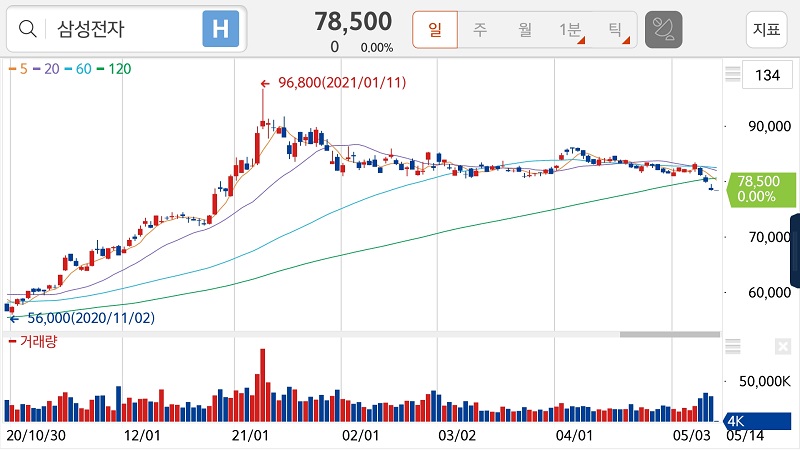Image resolution: width=800 pixels, height=450 pixels.
Task: Click the 02/01 date axis label
Action: pos(360,436)
